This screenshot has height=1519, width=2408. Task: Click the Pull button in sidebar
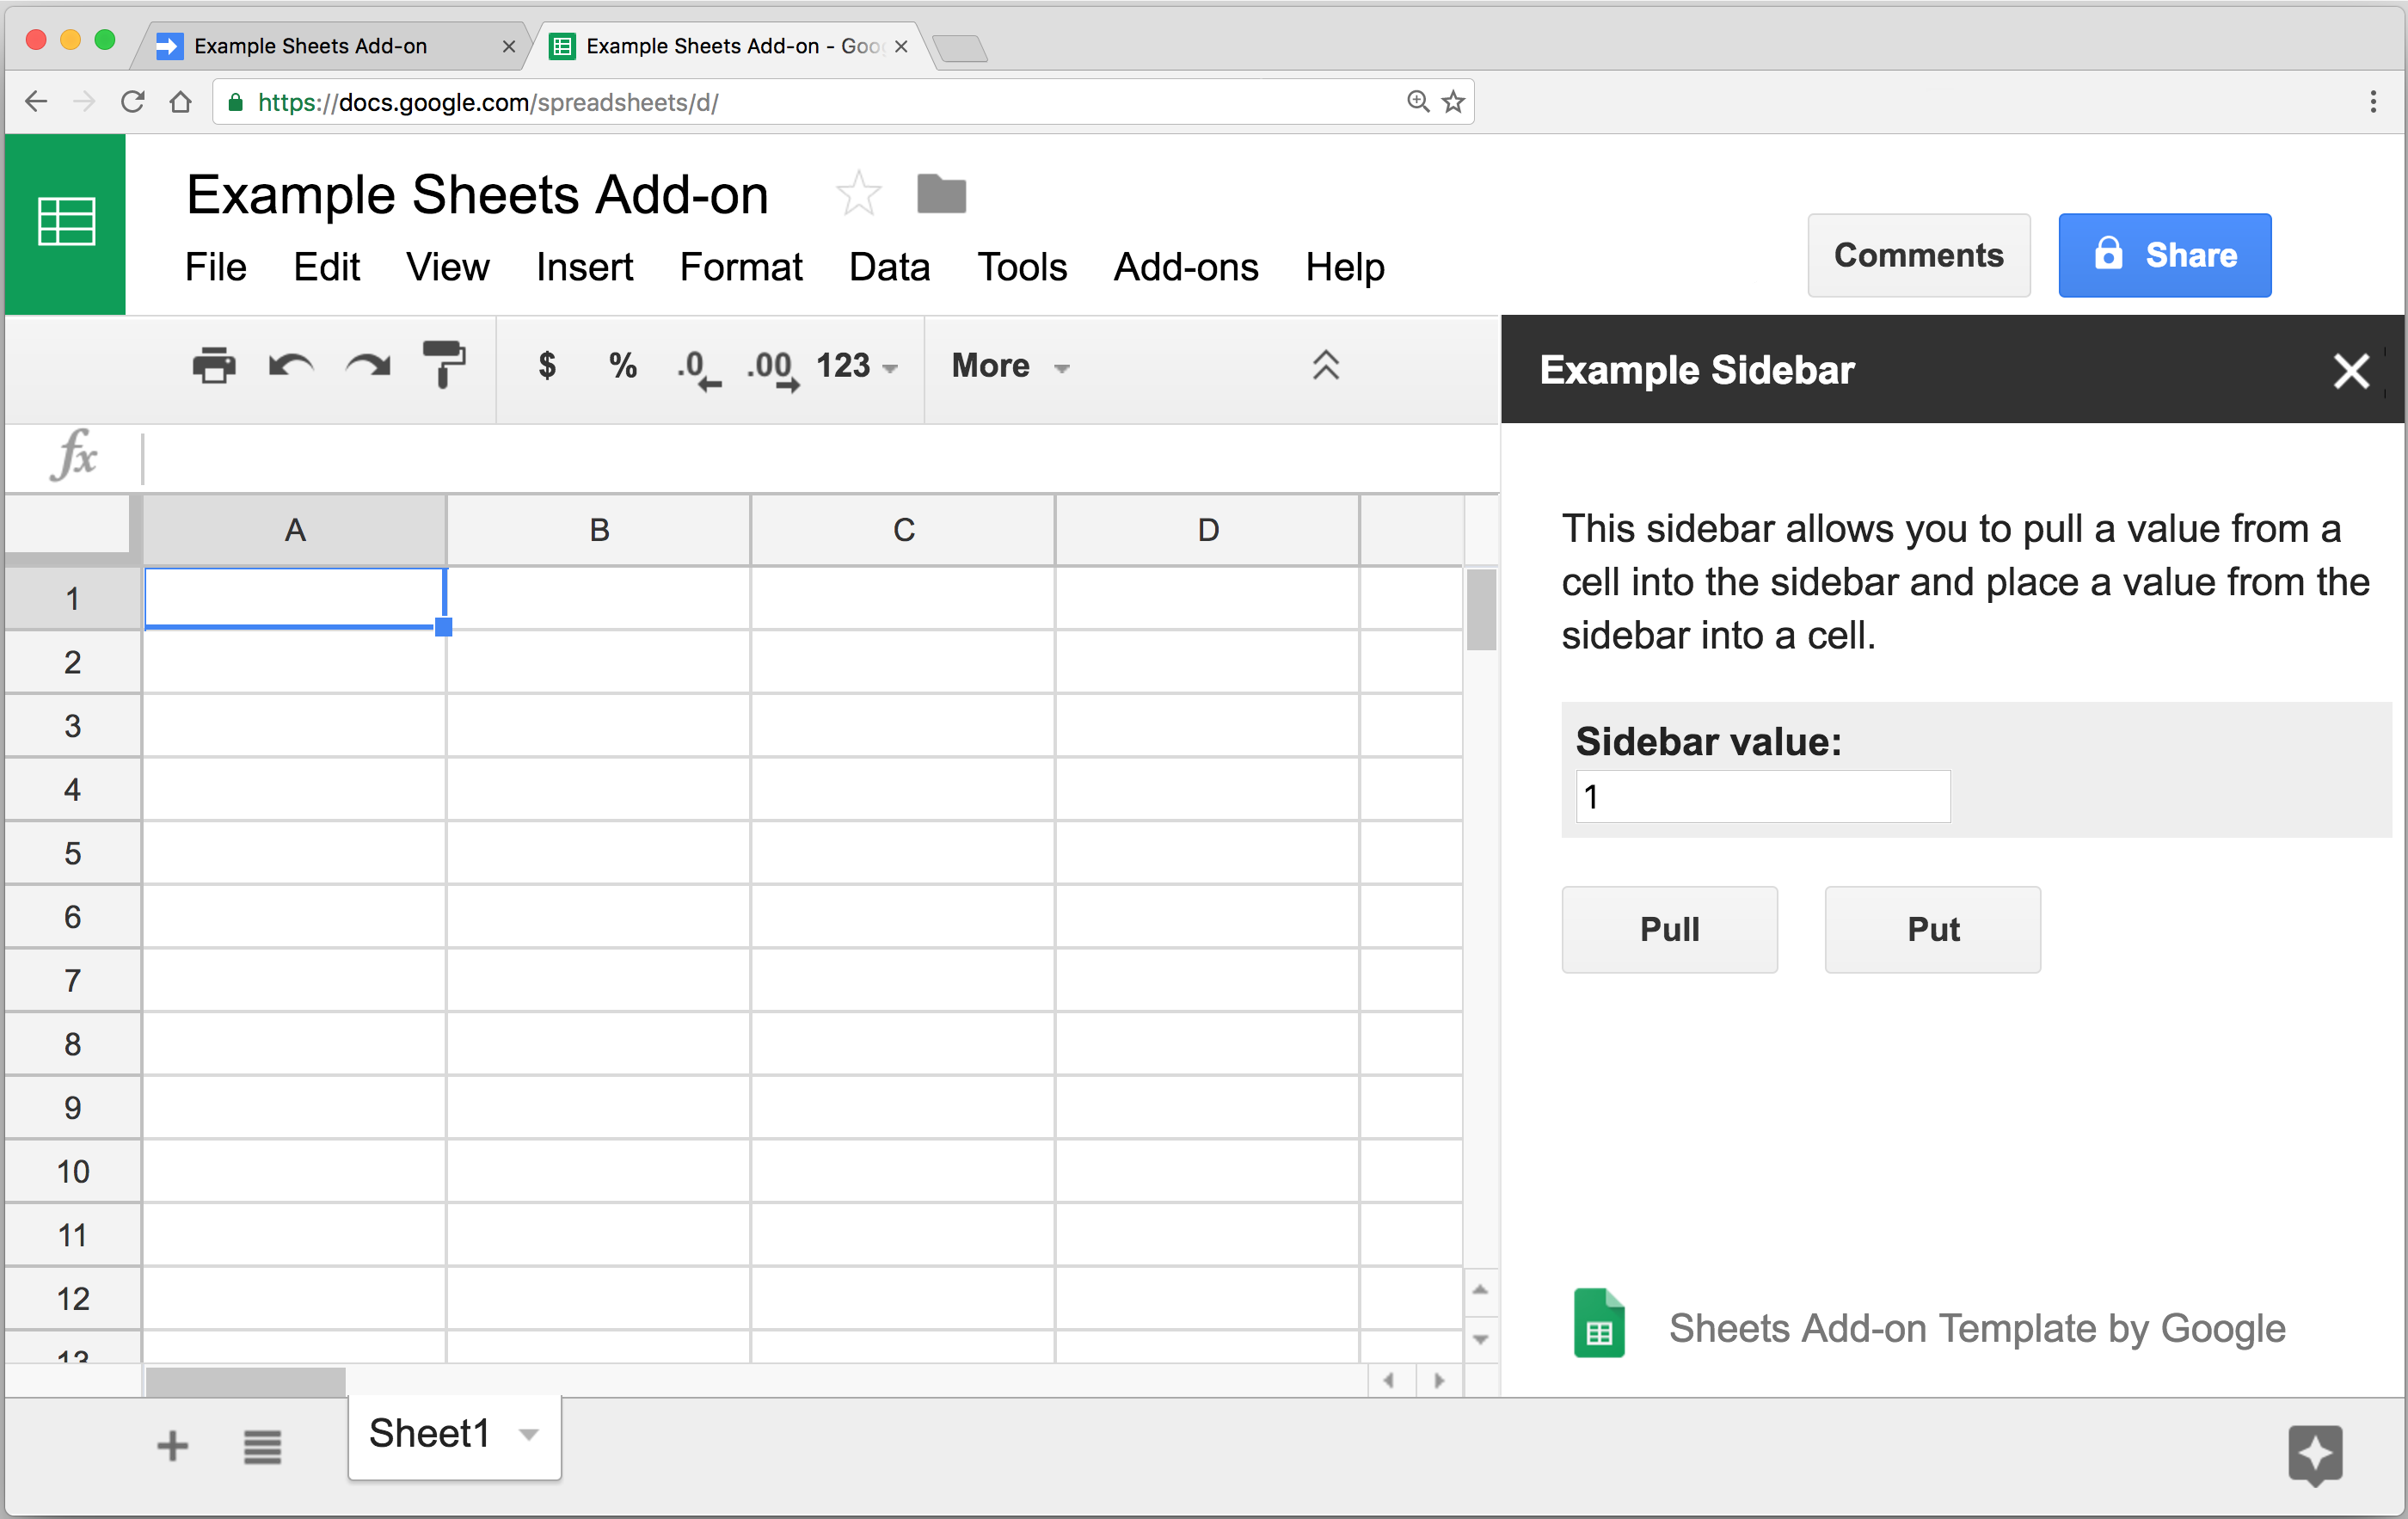pos(1670,929)
